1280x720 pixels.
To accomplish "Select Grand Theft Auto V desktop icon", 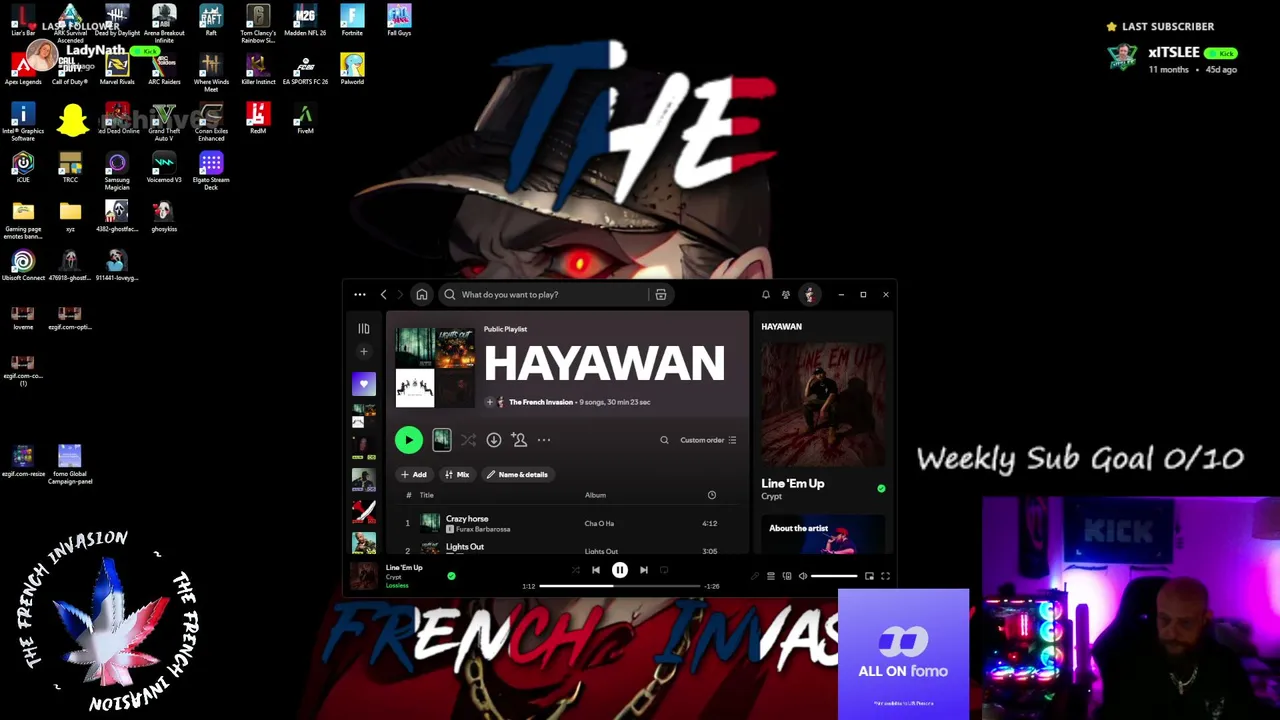I will (164, 122).
